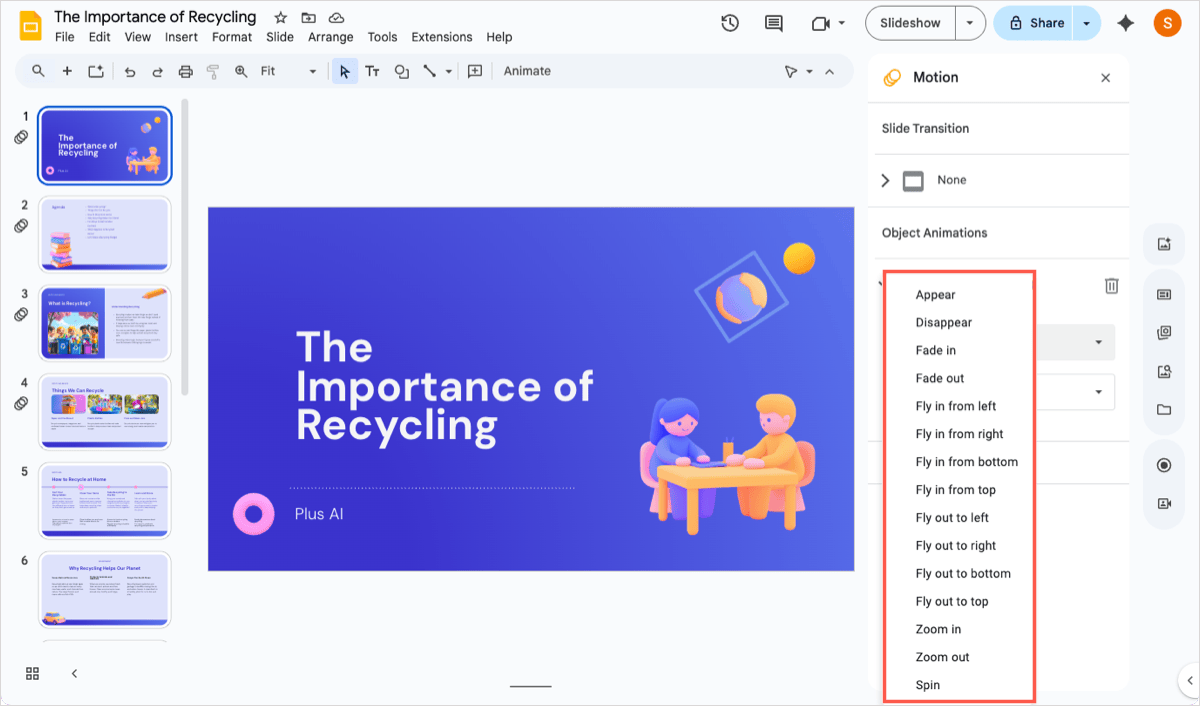1200x706 pixels.
Task: Open grid view icon at bottom left
Action: pos(33,673)
